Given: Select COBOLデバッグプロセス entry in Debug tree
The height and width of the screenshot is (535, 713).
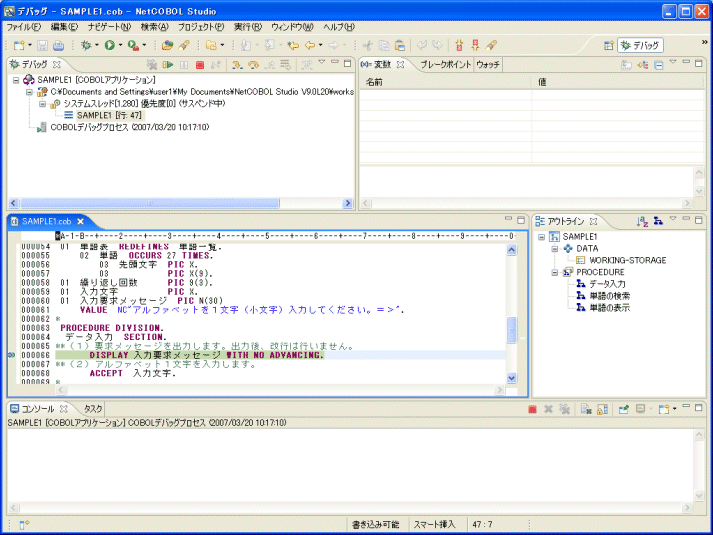Looking at the screenshot, I should click(130, 127).
